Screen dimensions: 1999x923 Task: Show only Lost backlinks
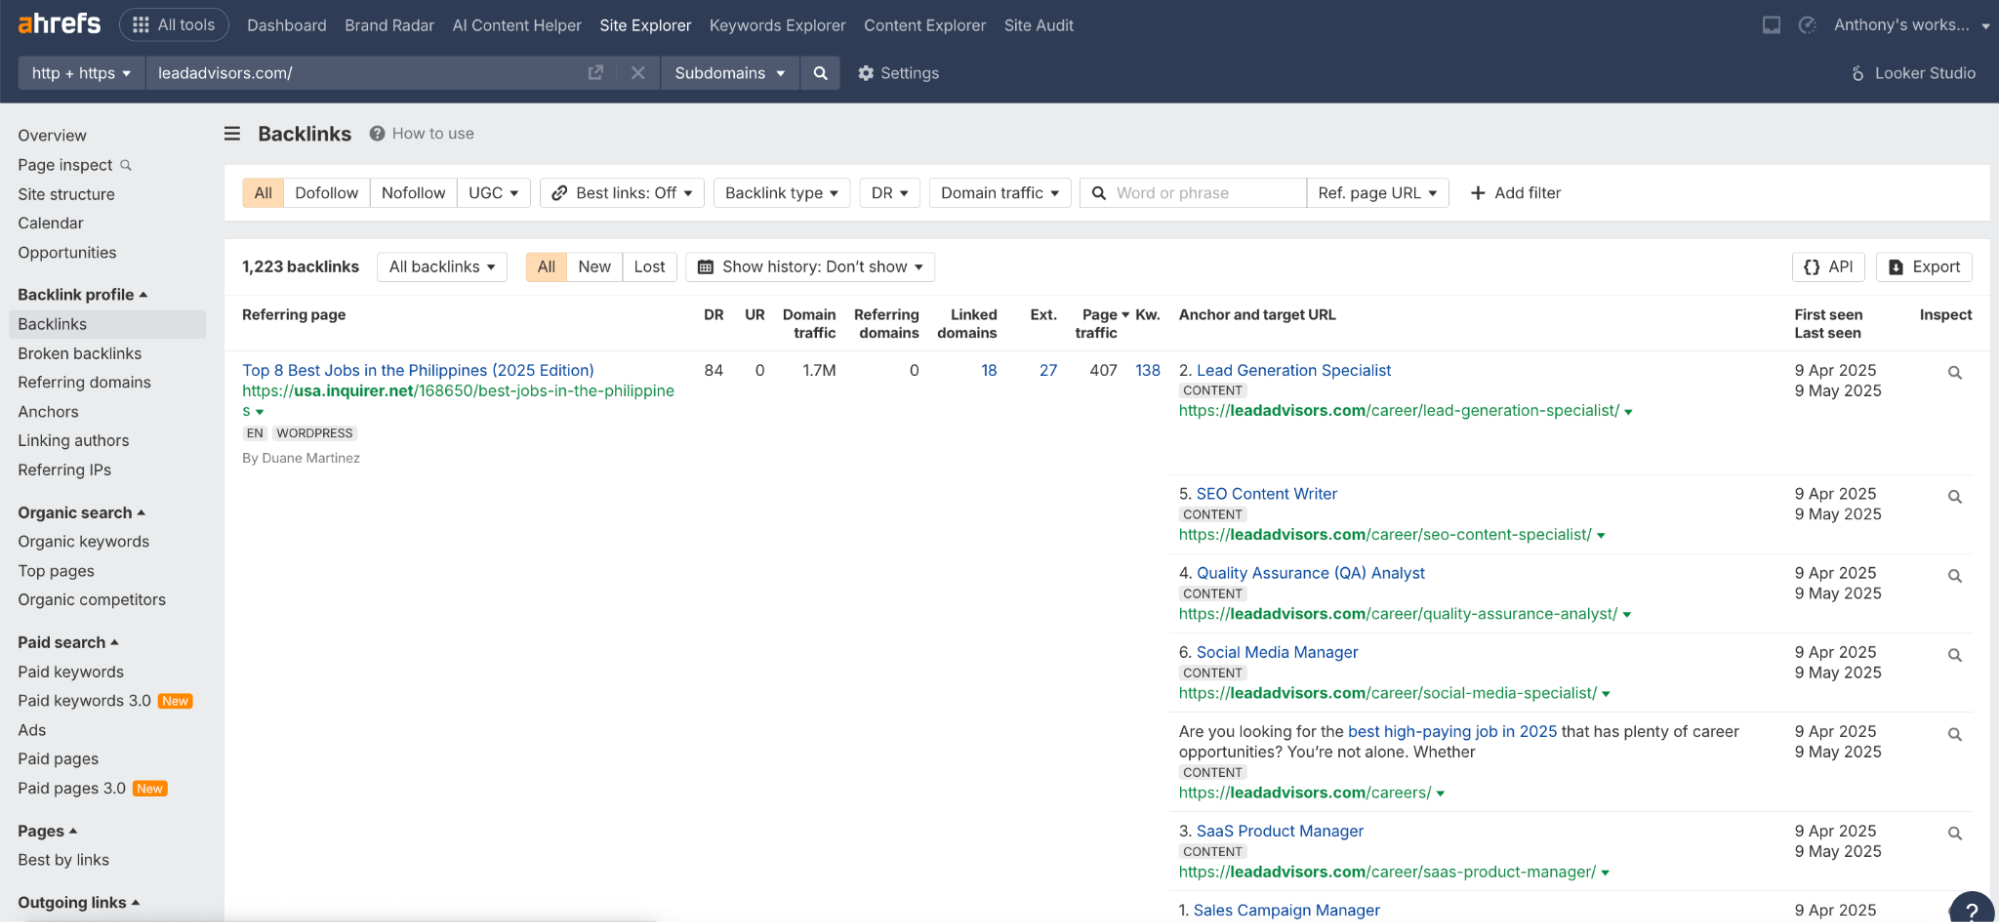click(649, 267)
